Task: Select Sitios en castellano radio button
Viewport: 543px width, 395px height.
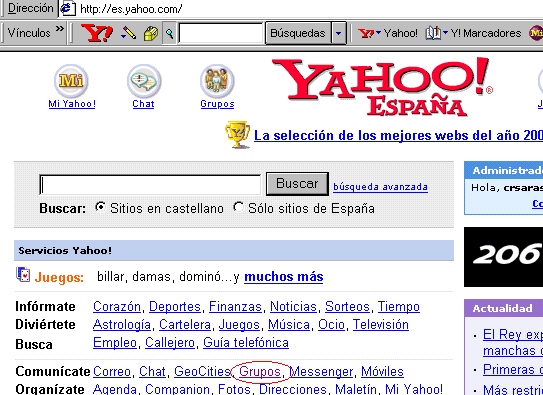Action: 100,207
